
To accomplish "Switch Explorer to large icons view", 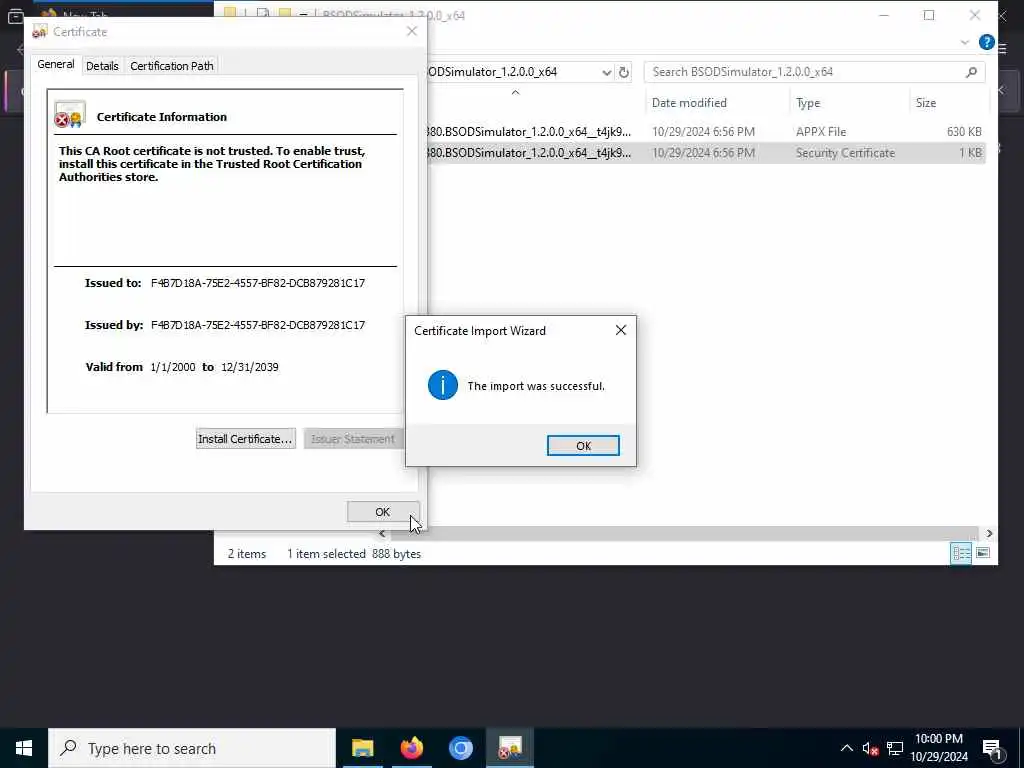I will 983,554.
